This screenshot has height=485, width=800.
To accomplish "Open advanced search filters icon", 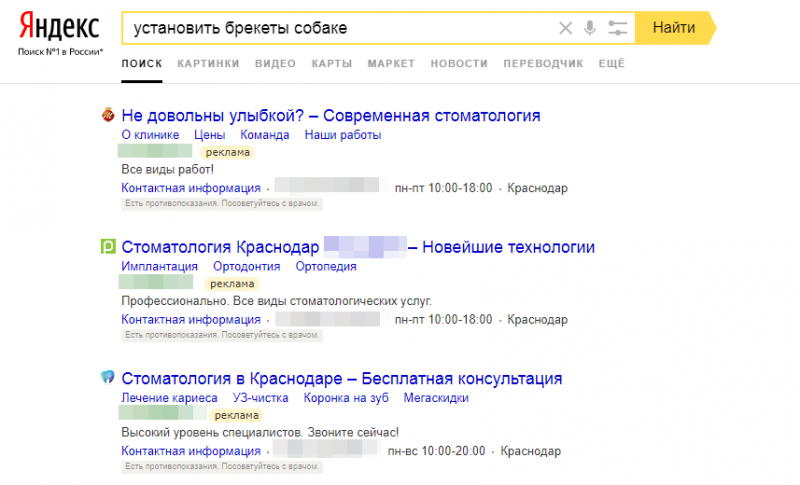I will pyautogui.click(x=617, y=28).
